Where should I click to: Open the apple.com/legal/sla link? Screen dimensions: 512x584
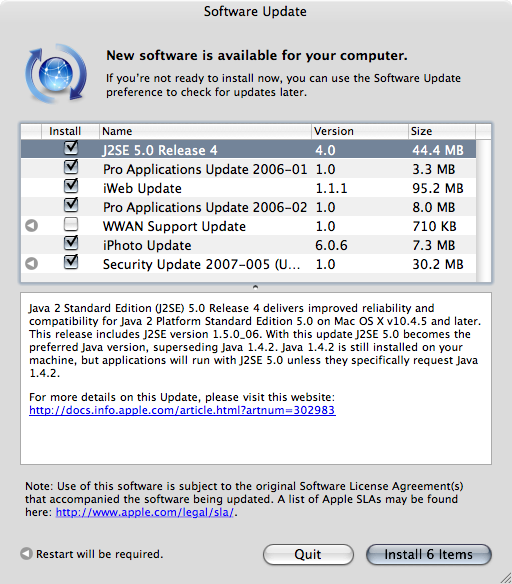click(145, 512)
